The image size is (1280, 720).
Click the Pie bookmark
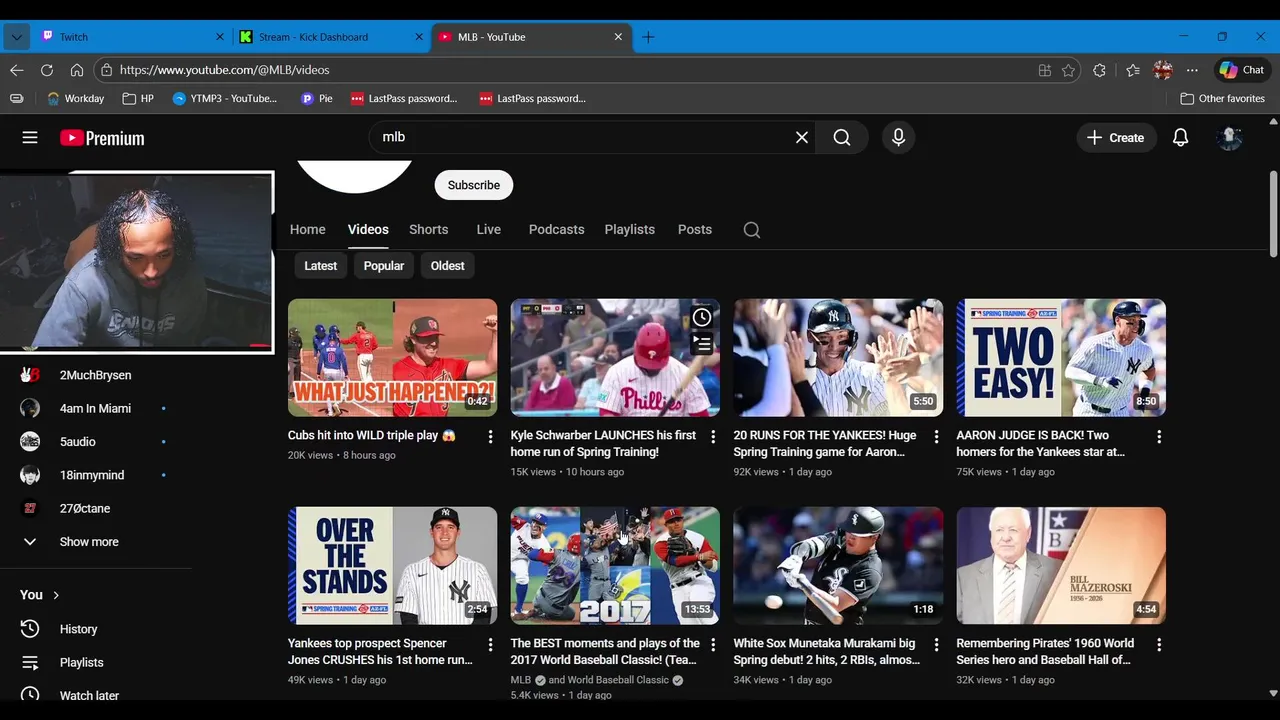tap(317, 98)
